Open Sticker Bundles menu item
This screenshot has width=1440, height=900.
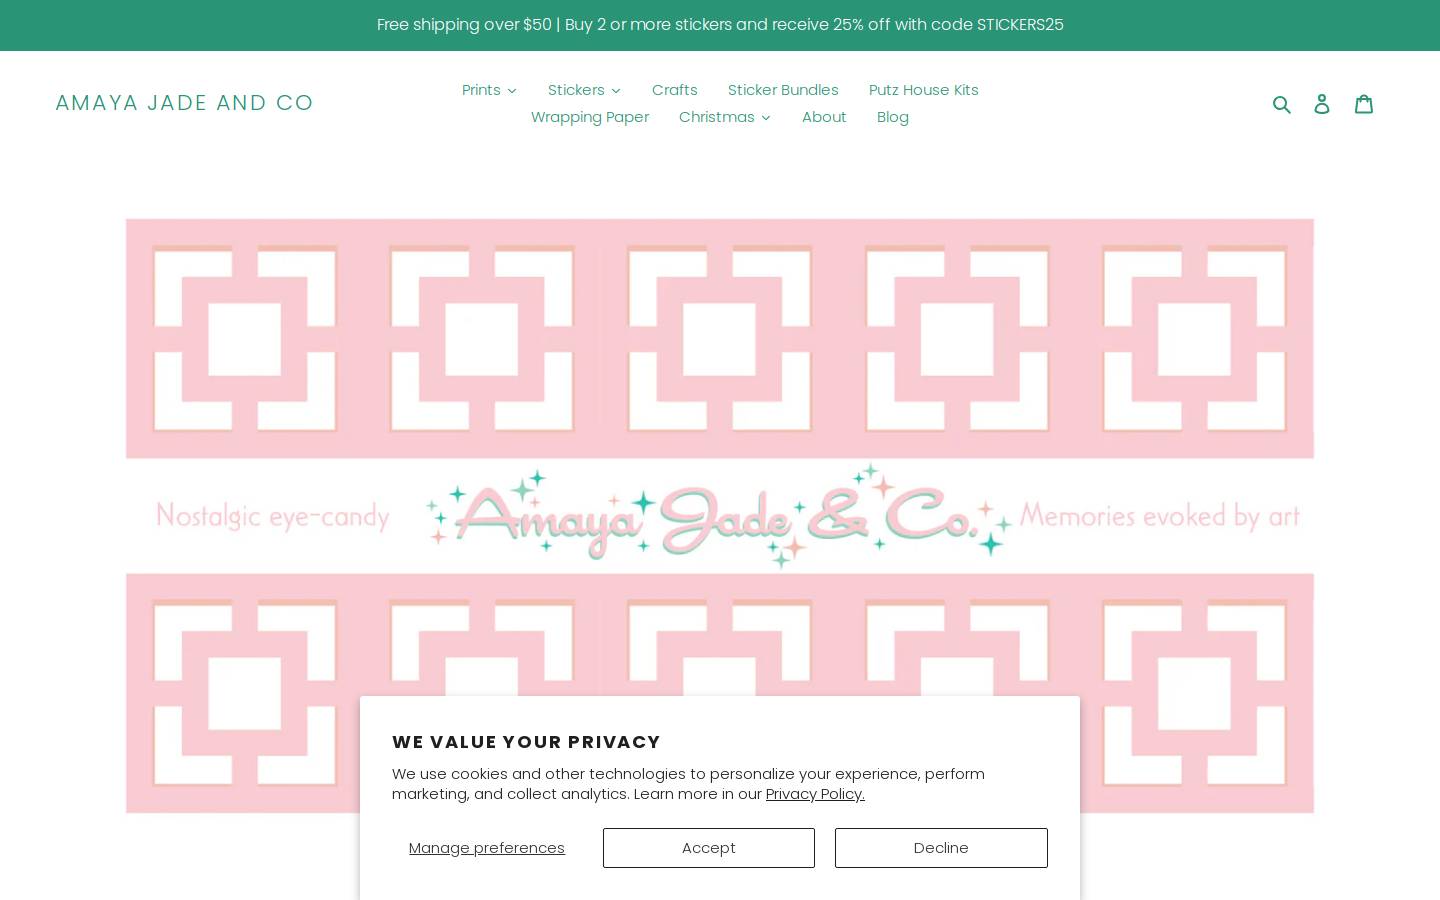(x=783, y=90)
